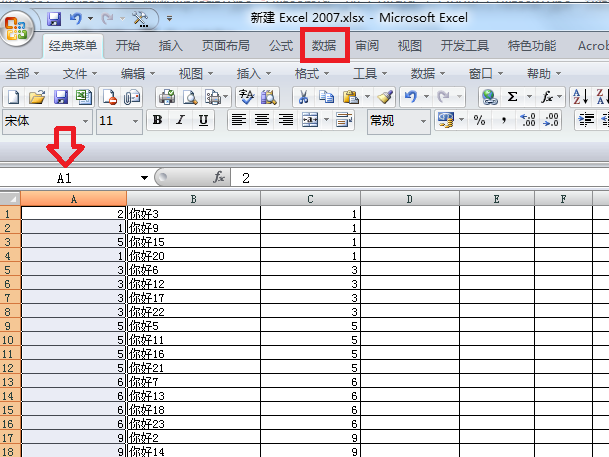
Task: Click the document permission restrict icon
Action: 110,97
